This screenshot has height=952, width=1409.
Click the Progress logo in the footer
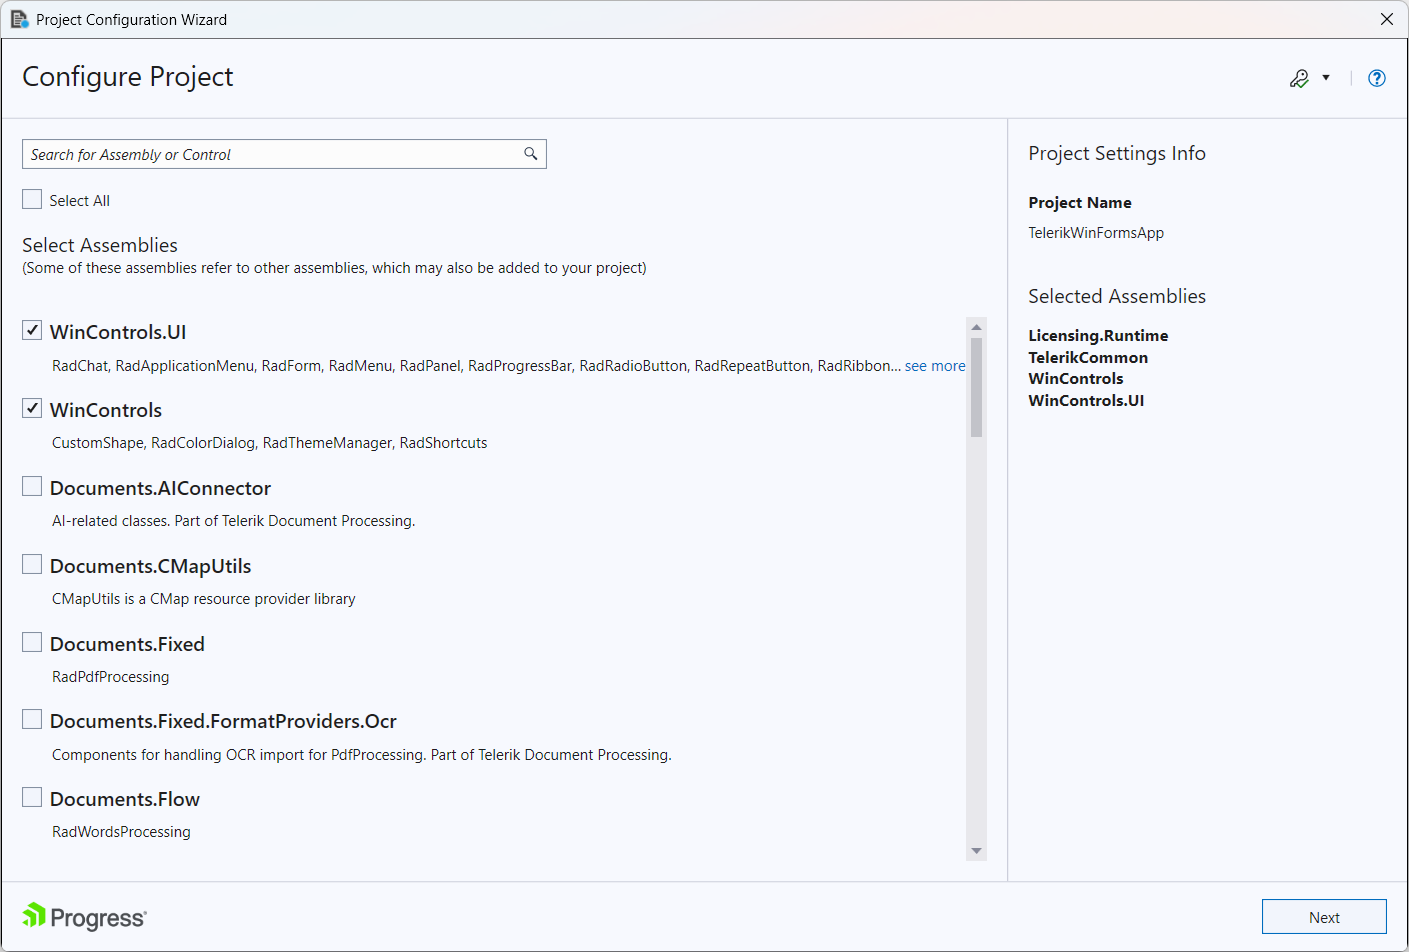[x=83, y=917]
